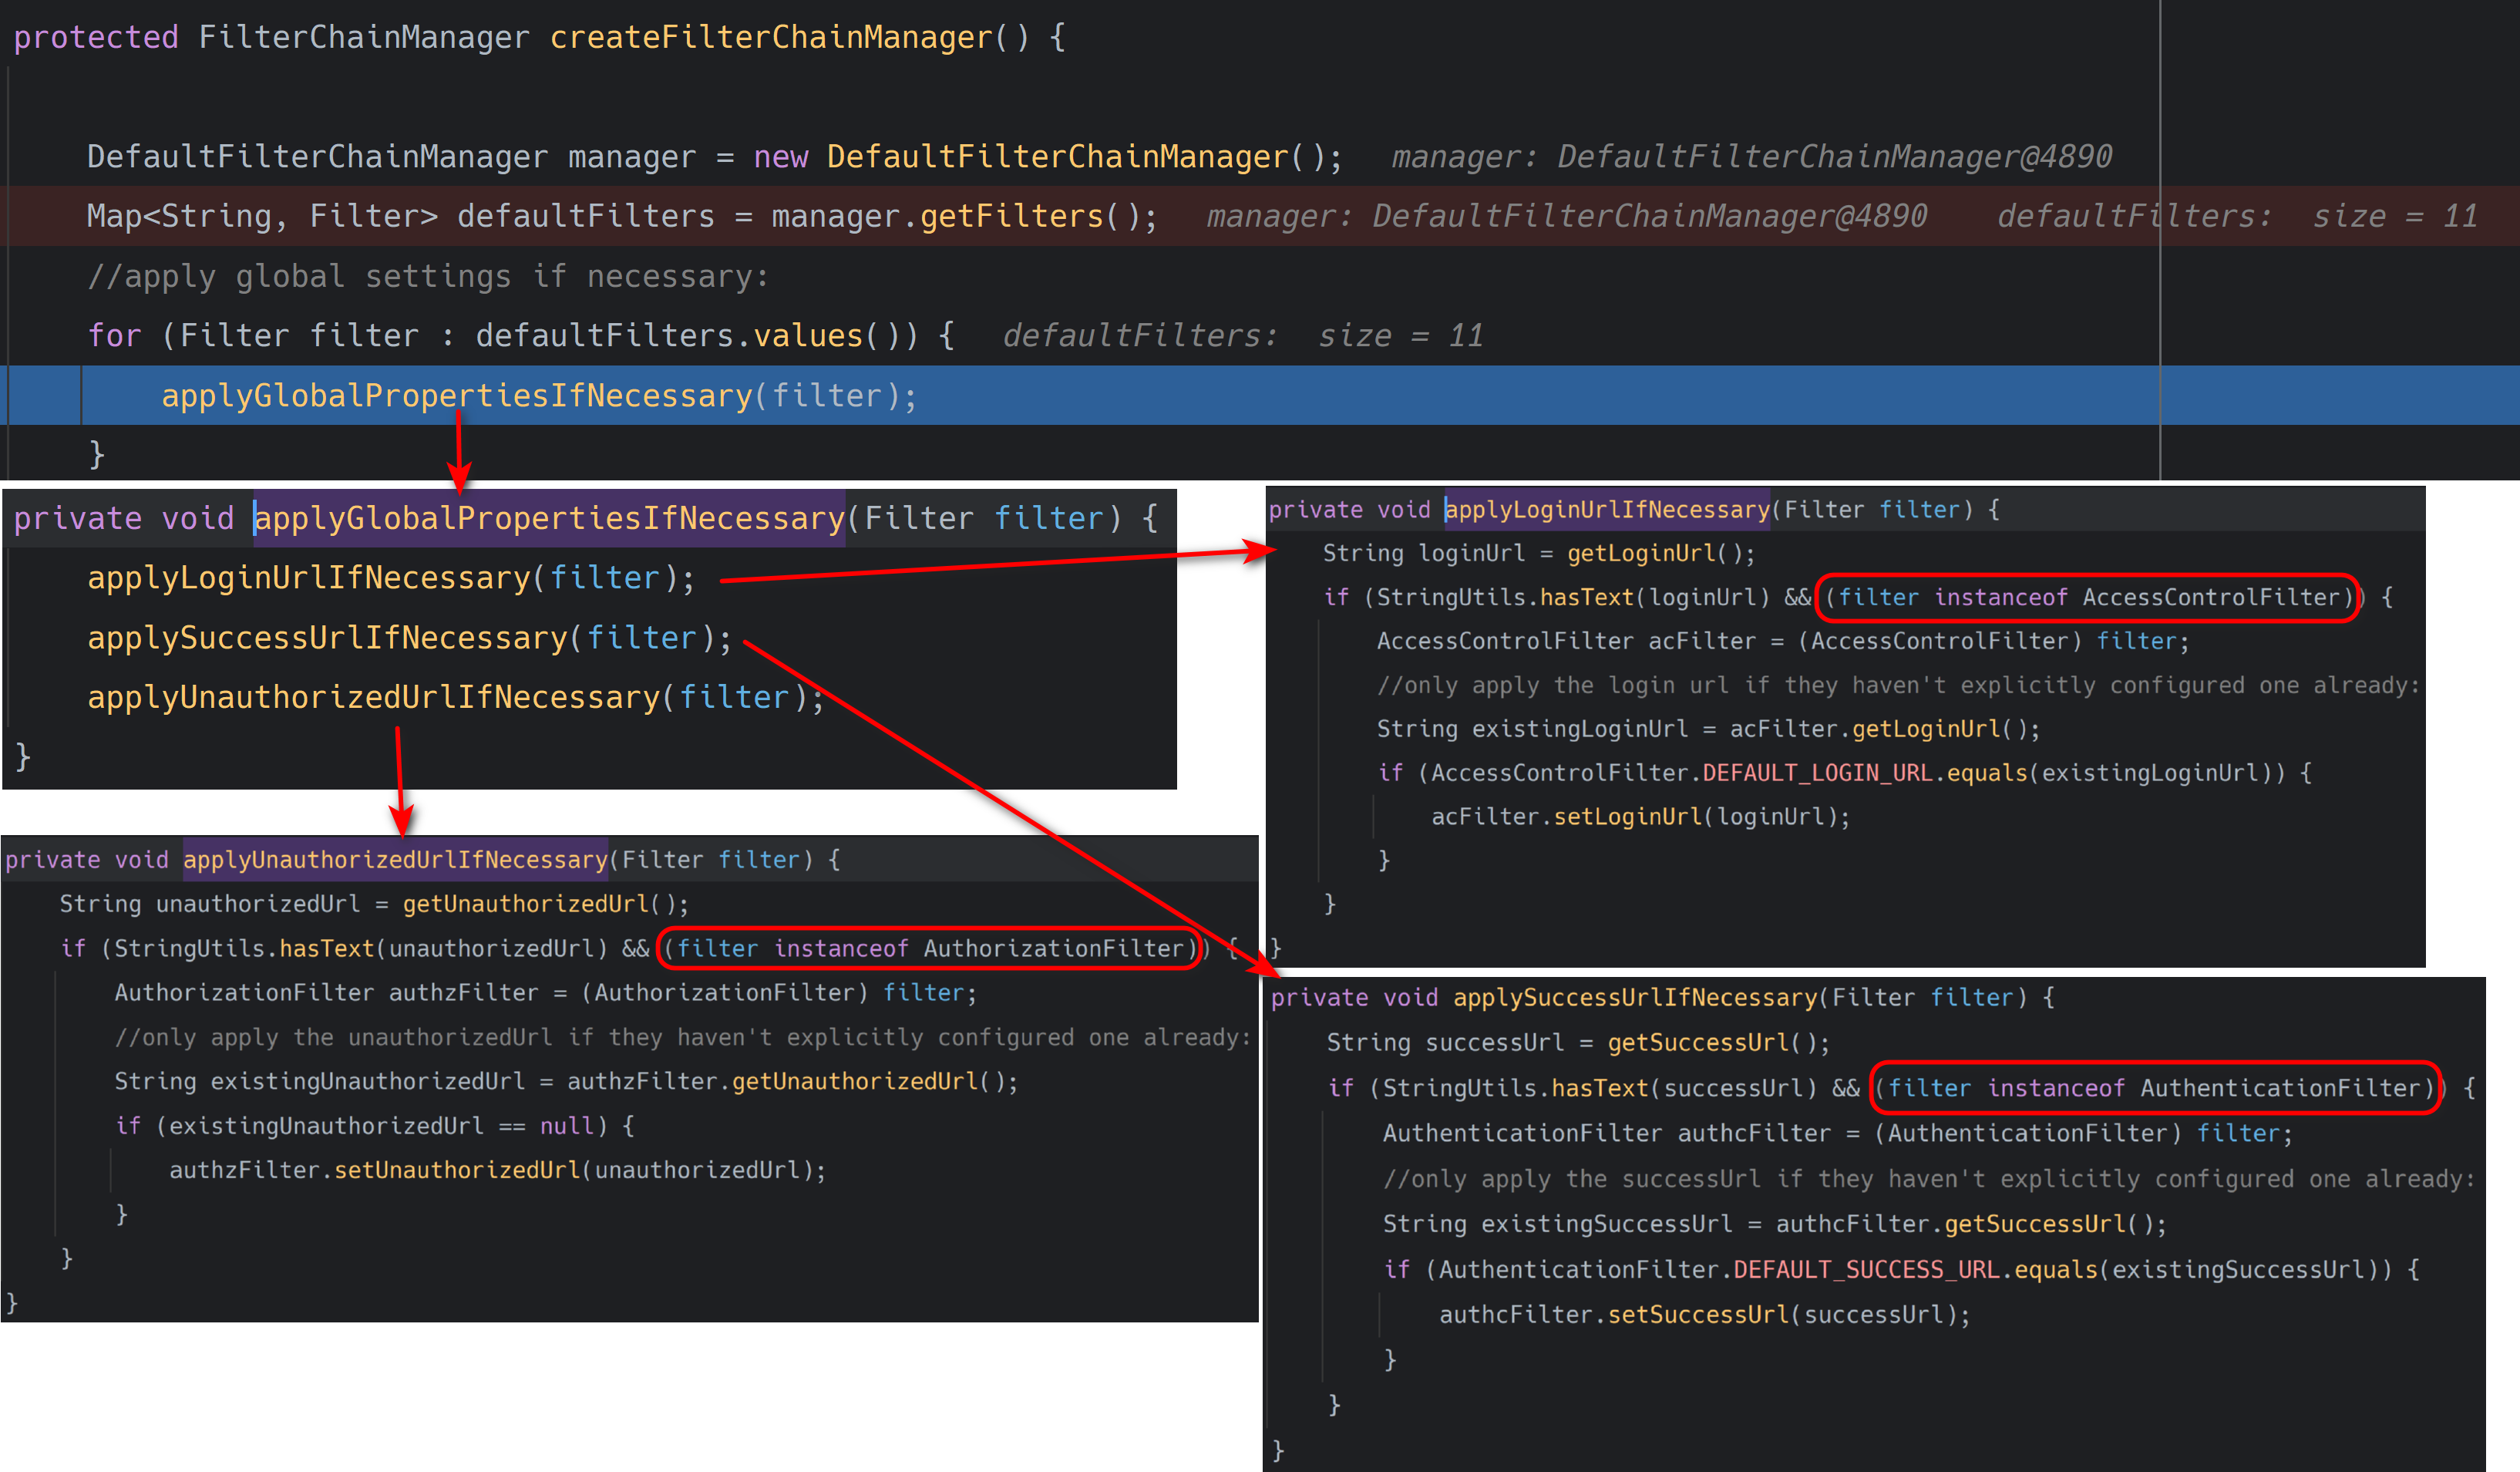
Task: Click the setUnauthorizedUrl(unauthorizedUrl) call
Action: (573, 1170)
